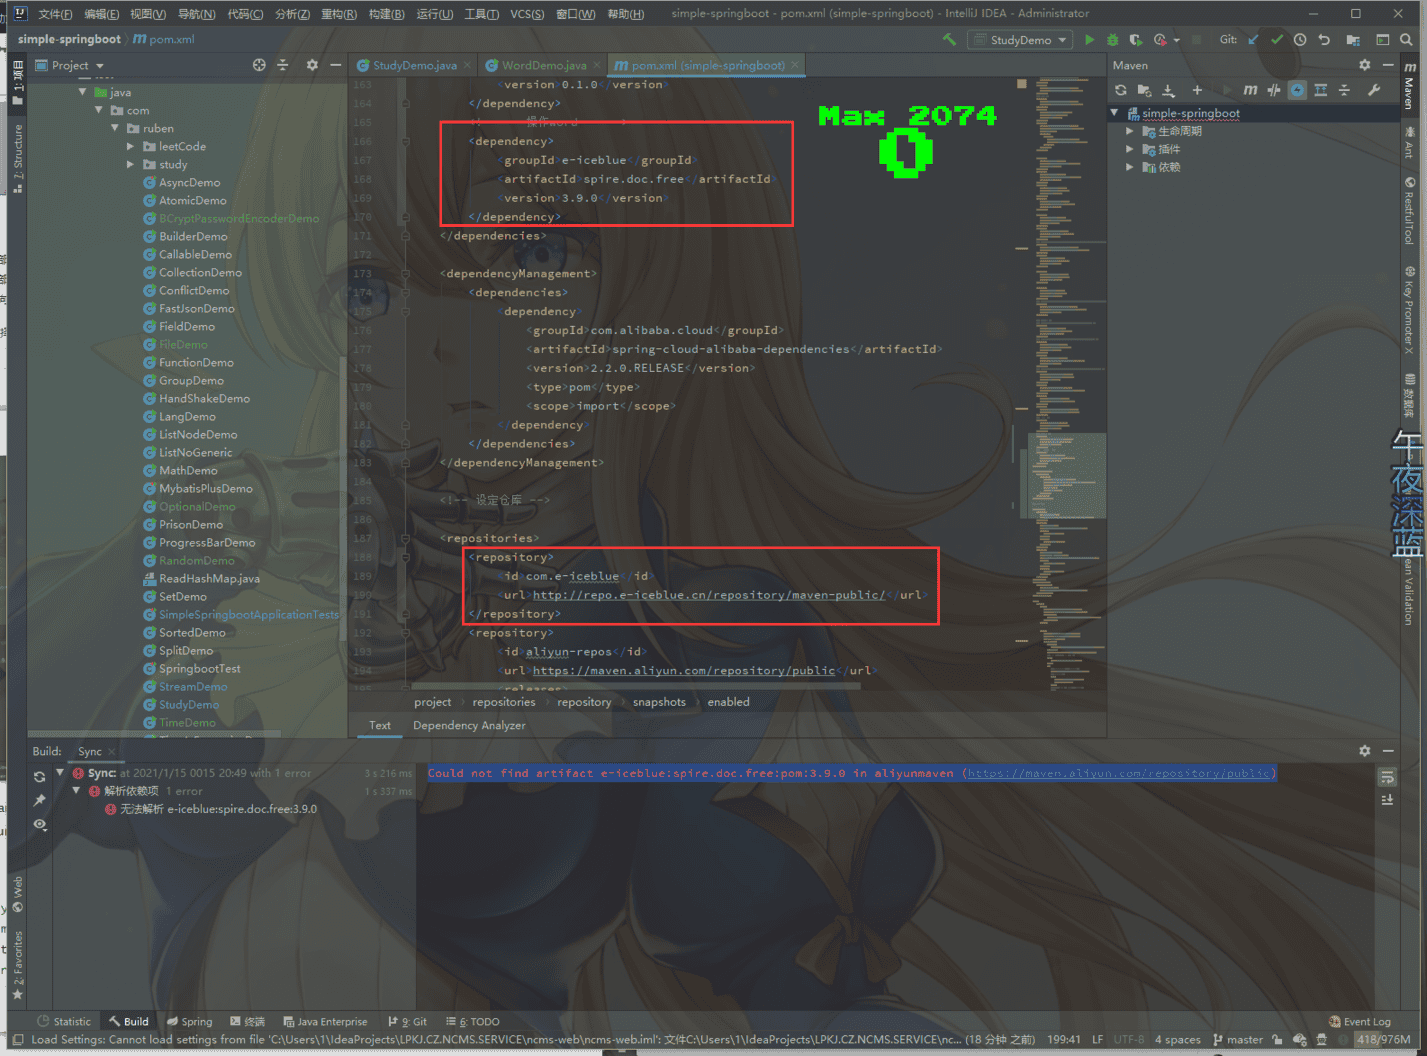Open the Dependency Analyzer tab below the editor
The width and height of the screenshot is (1427, 1056).
pos(469,725)
